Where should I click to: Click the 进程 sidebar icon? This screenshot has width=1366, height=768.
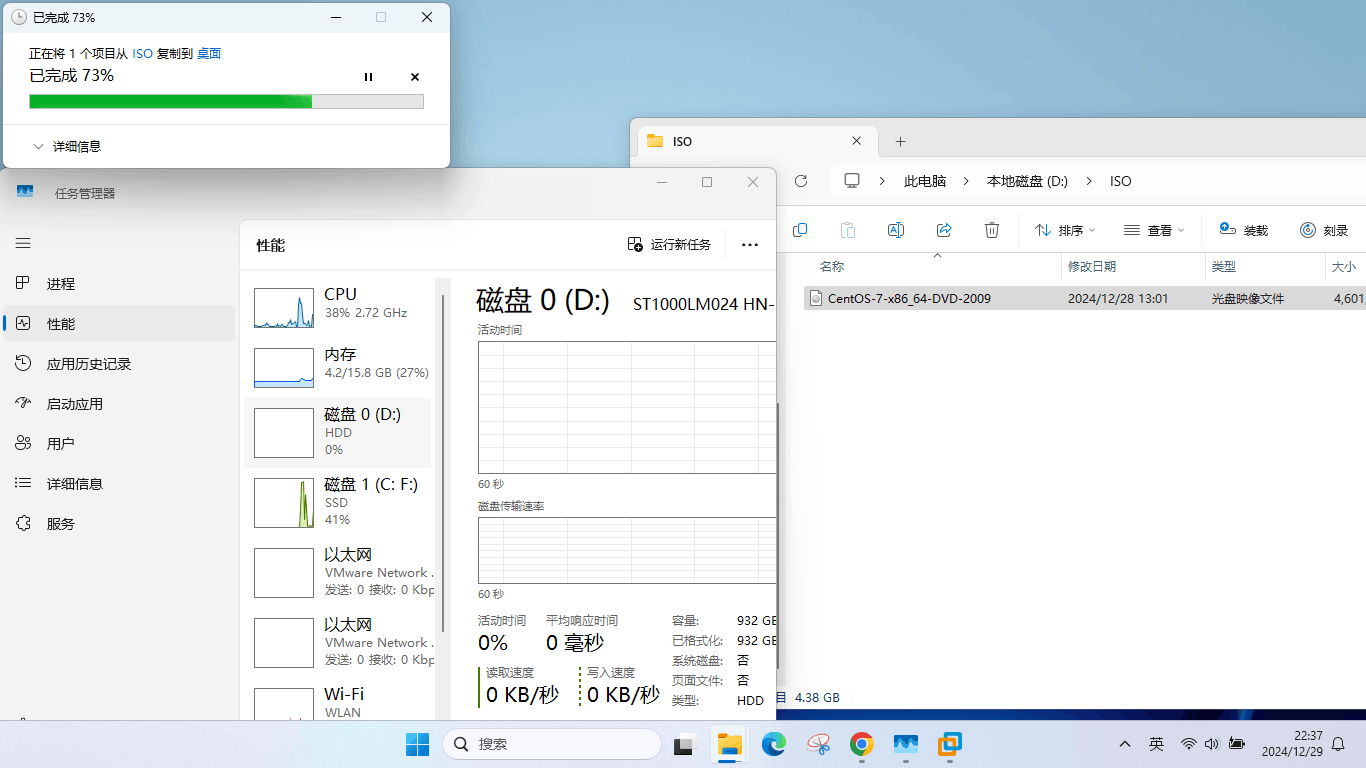tap(23, 284)
